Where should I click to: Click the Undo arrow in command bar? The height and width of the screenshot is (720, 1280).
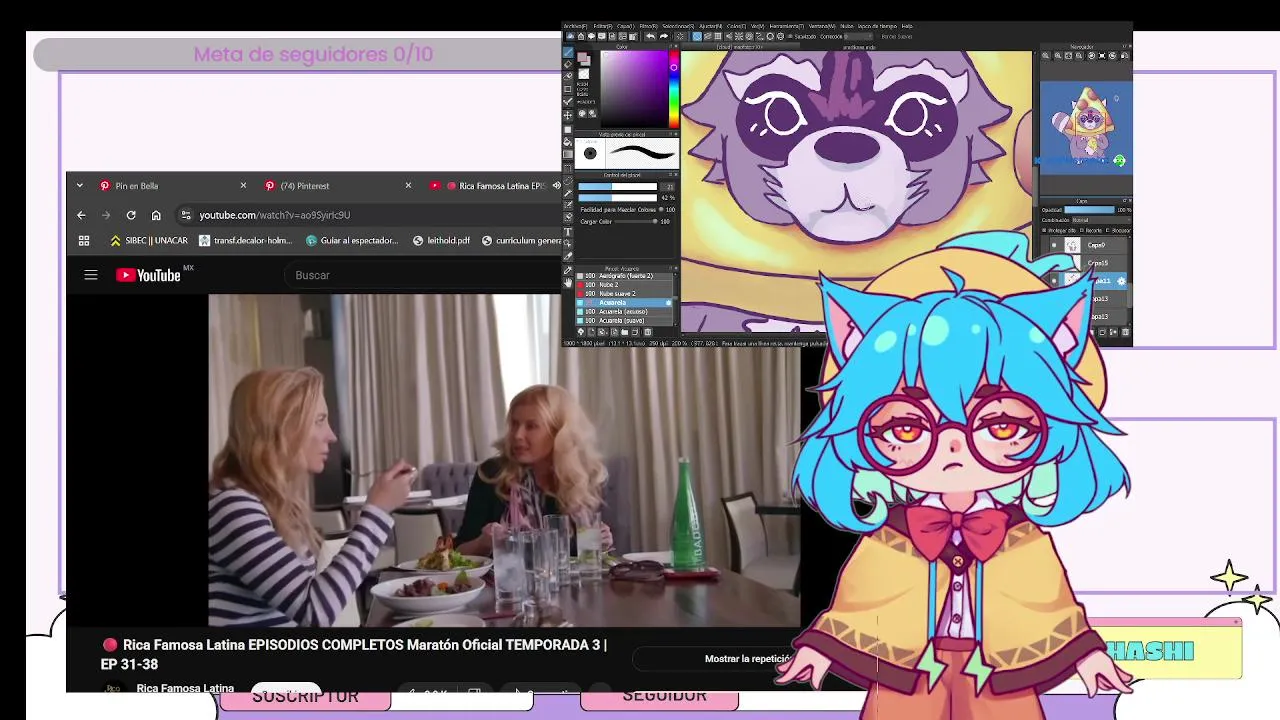[650, 36]
